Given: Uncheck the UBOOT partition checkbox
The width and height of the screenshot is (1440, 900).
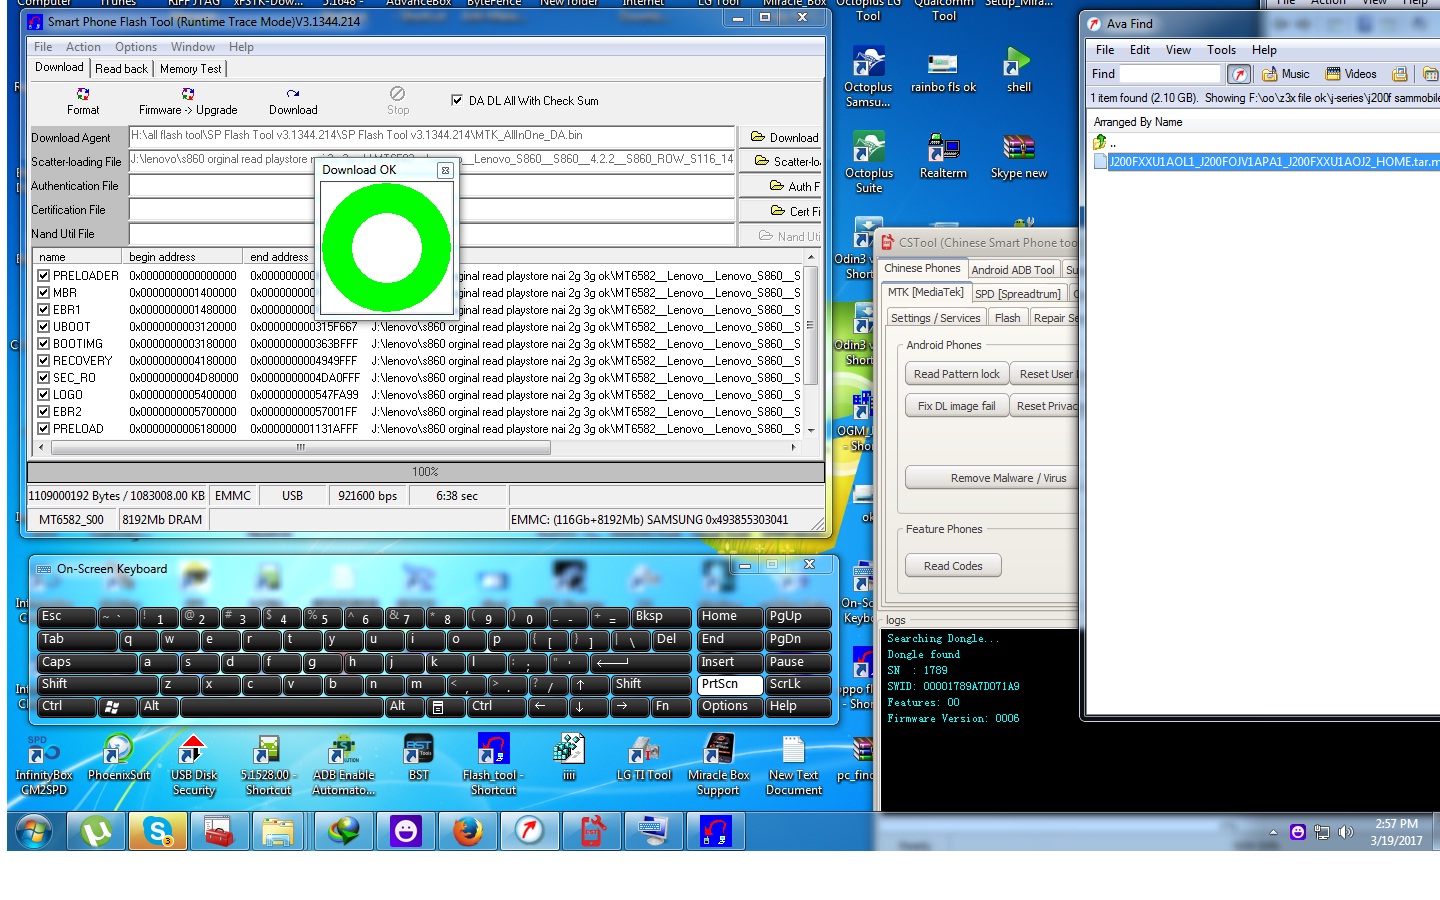Looking at the screenshot, I should coord(44,326).
